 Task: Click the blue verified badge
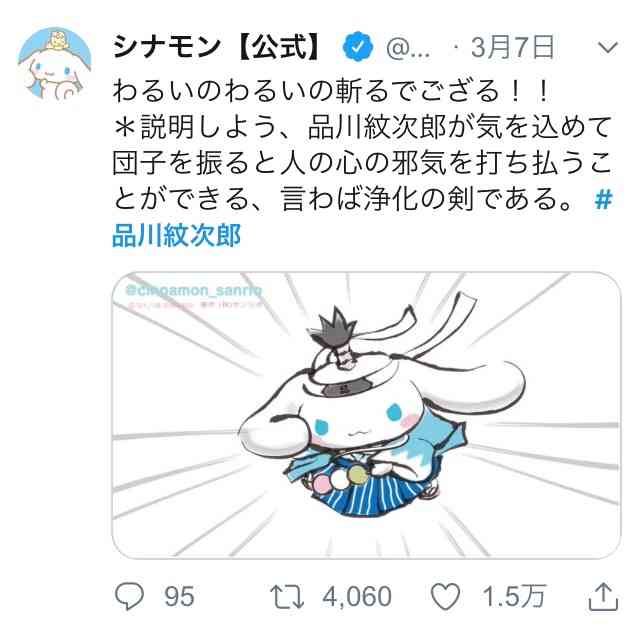[358, 47]
